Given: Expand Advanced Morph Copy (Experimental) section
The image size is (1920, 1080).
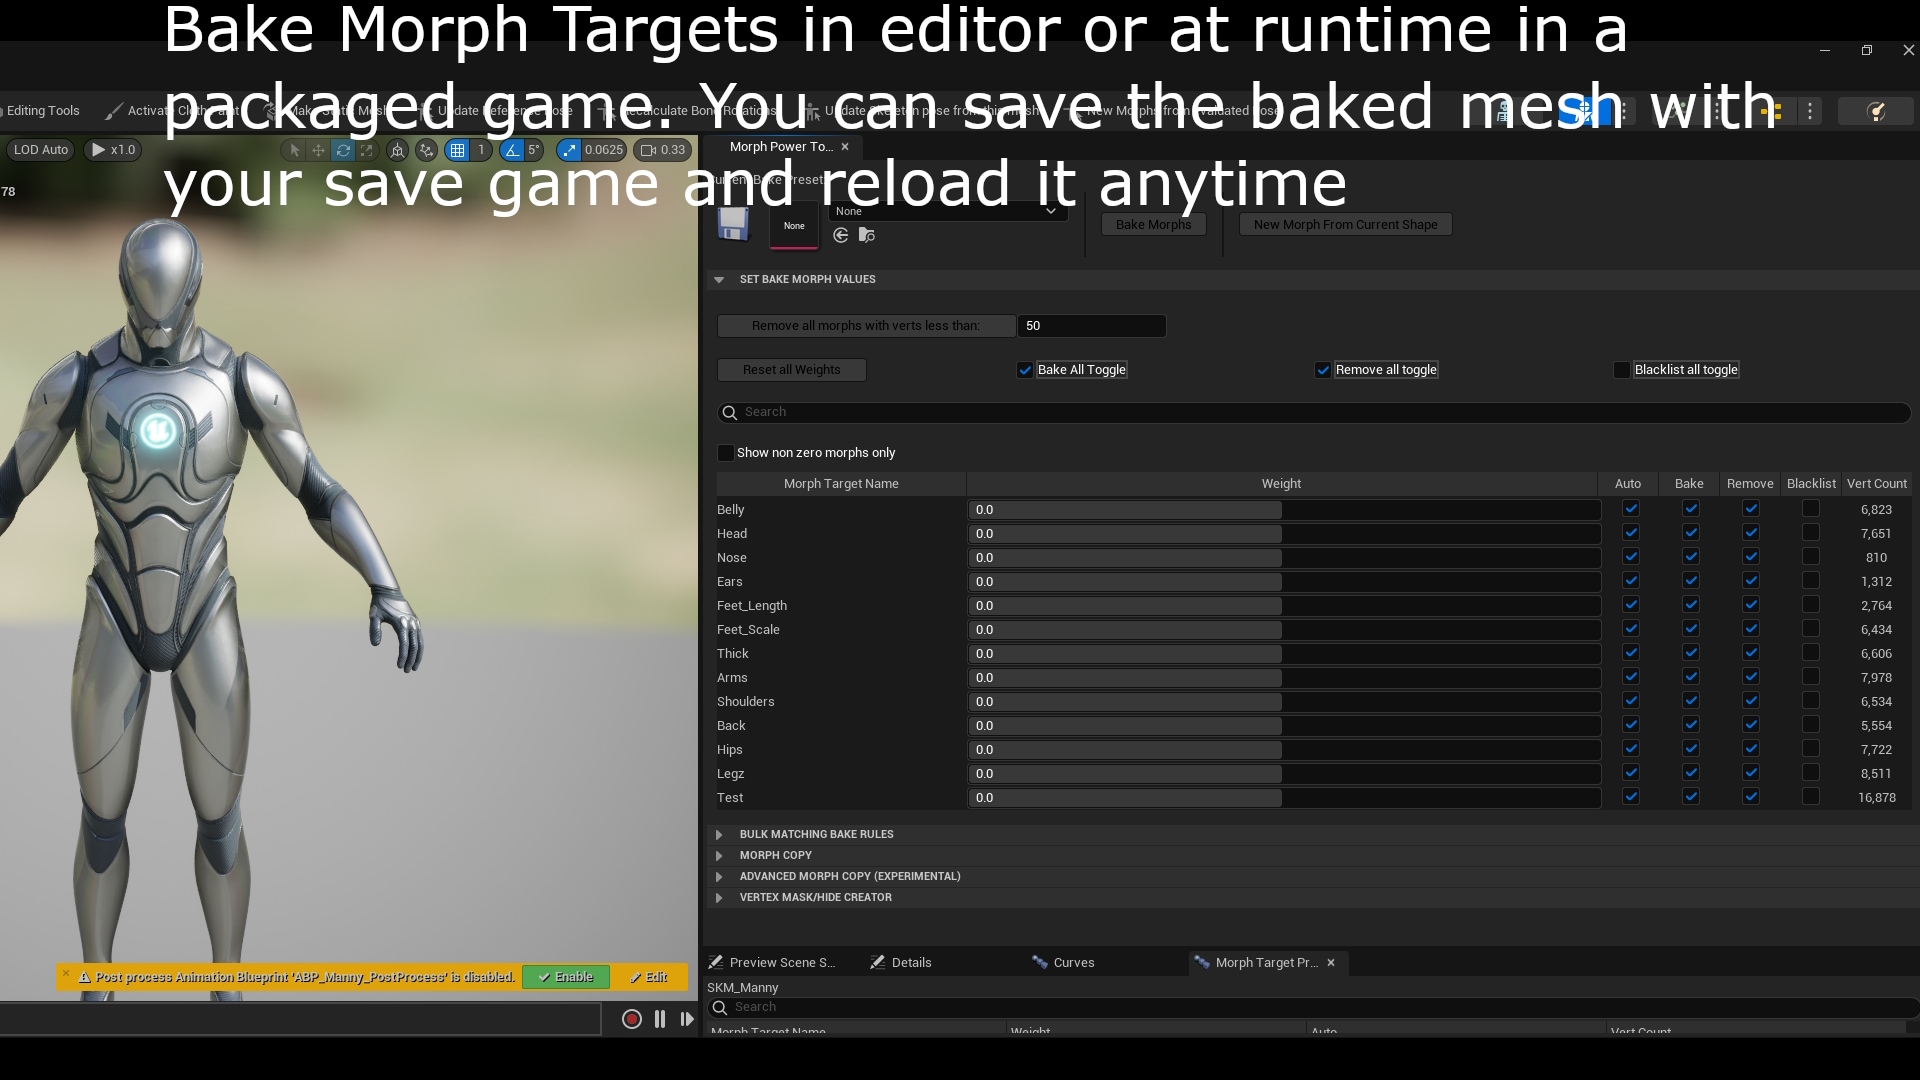Looking at the screenshot, I should [x=719, y=877].
